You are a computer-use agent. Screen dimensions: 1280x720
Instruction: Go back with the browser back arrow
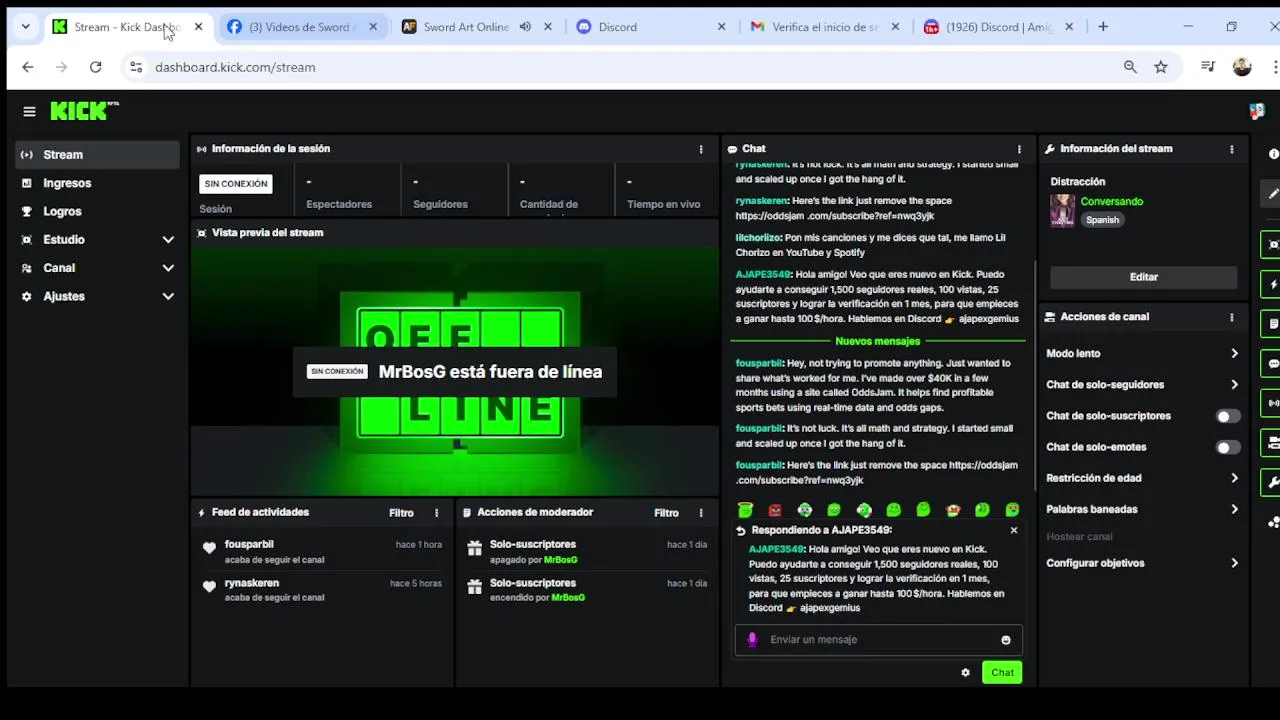coord(27,67)
